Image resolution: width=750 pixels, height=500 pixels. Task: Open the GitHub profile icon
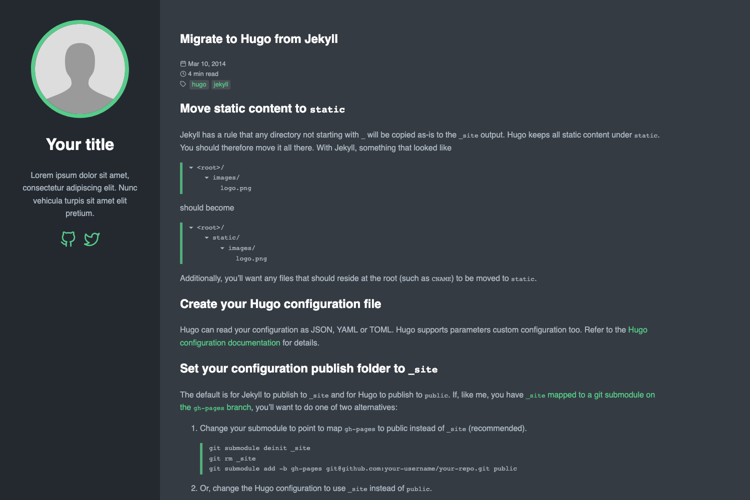pyautogui.click(x=68, y=239)
